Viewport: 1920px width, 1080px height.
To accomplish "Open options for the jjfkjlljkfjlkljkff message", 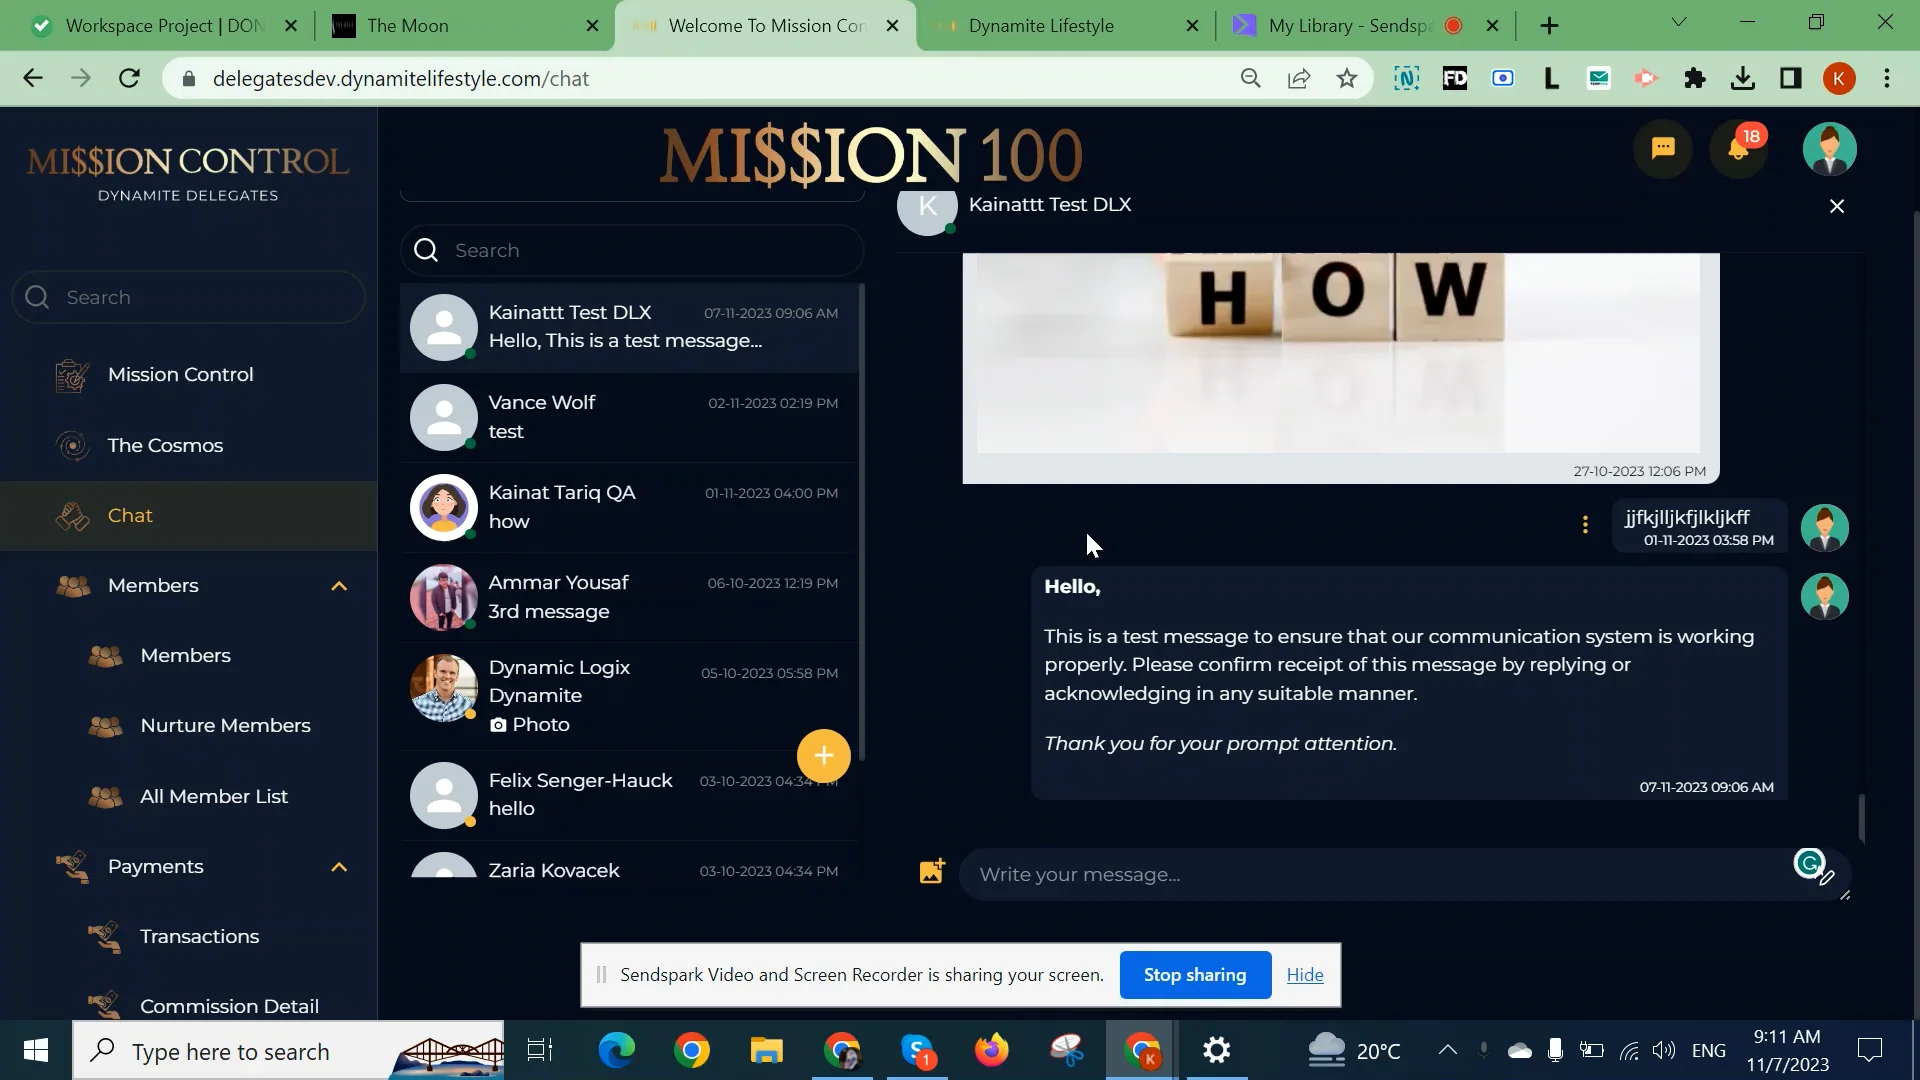I will [1585, 524].
